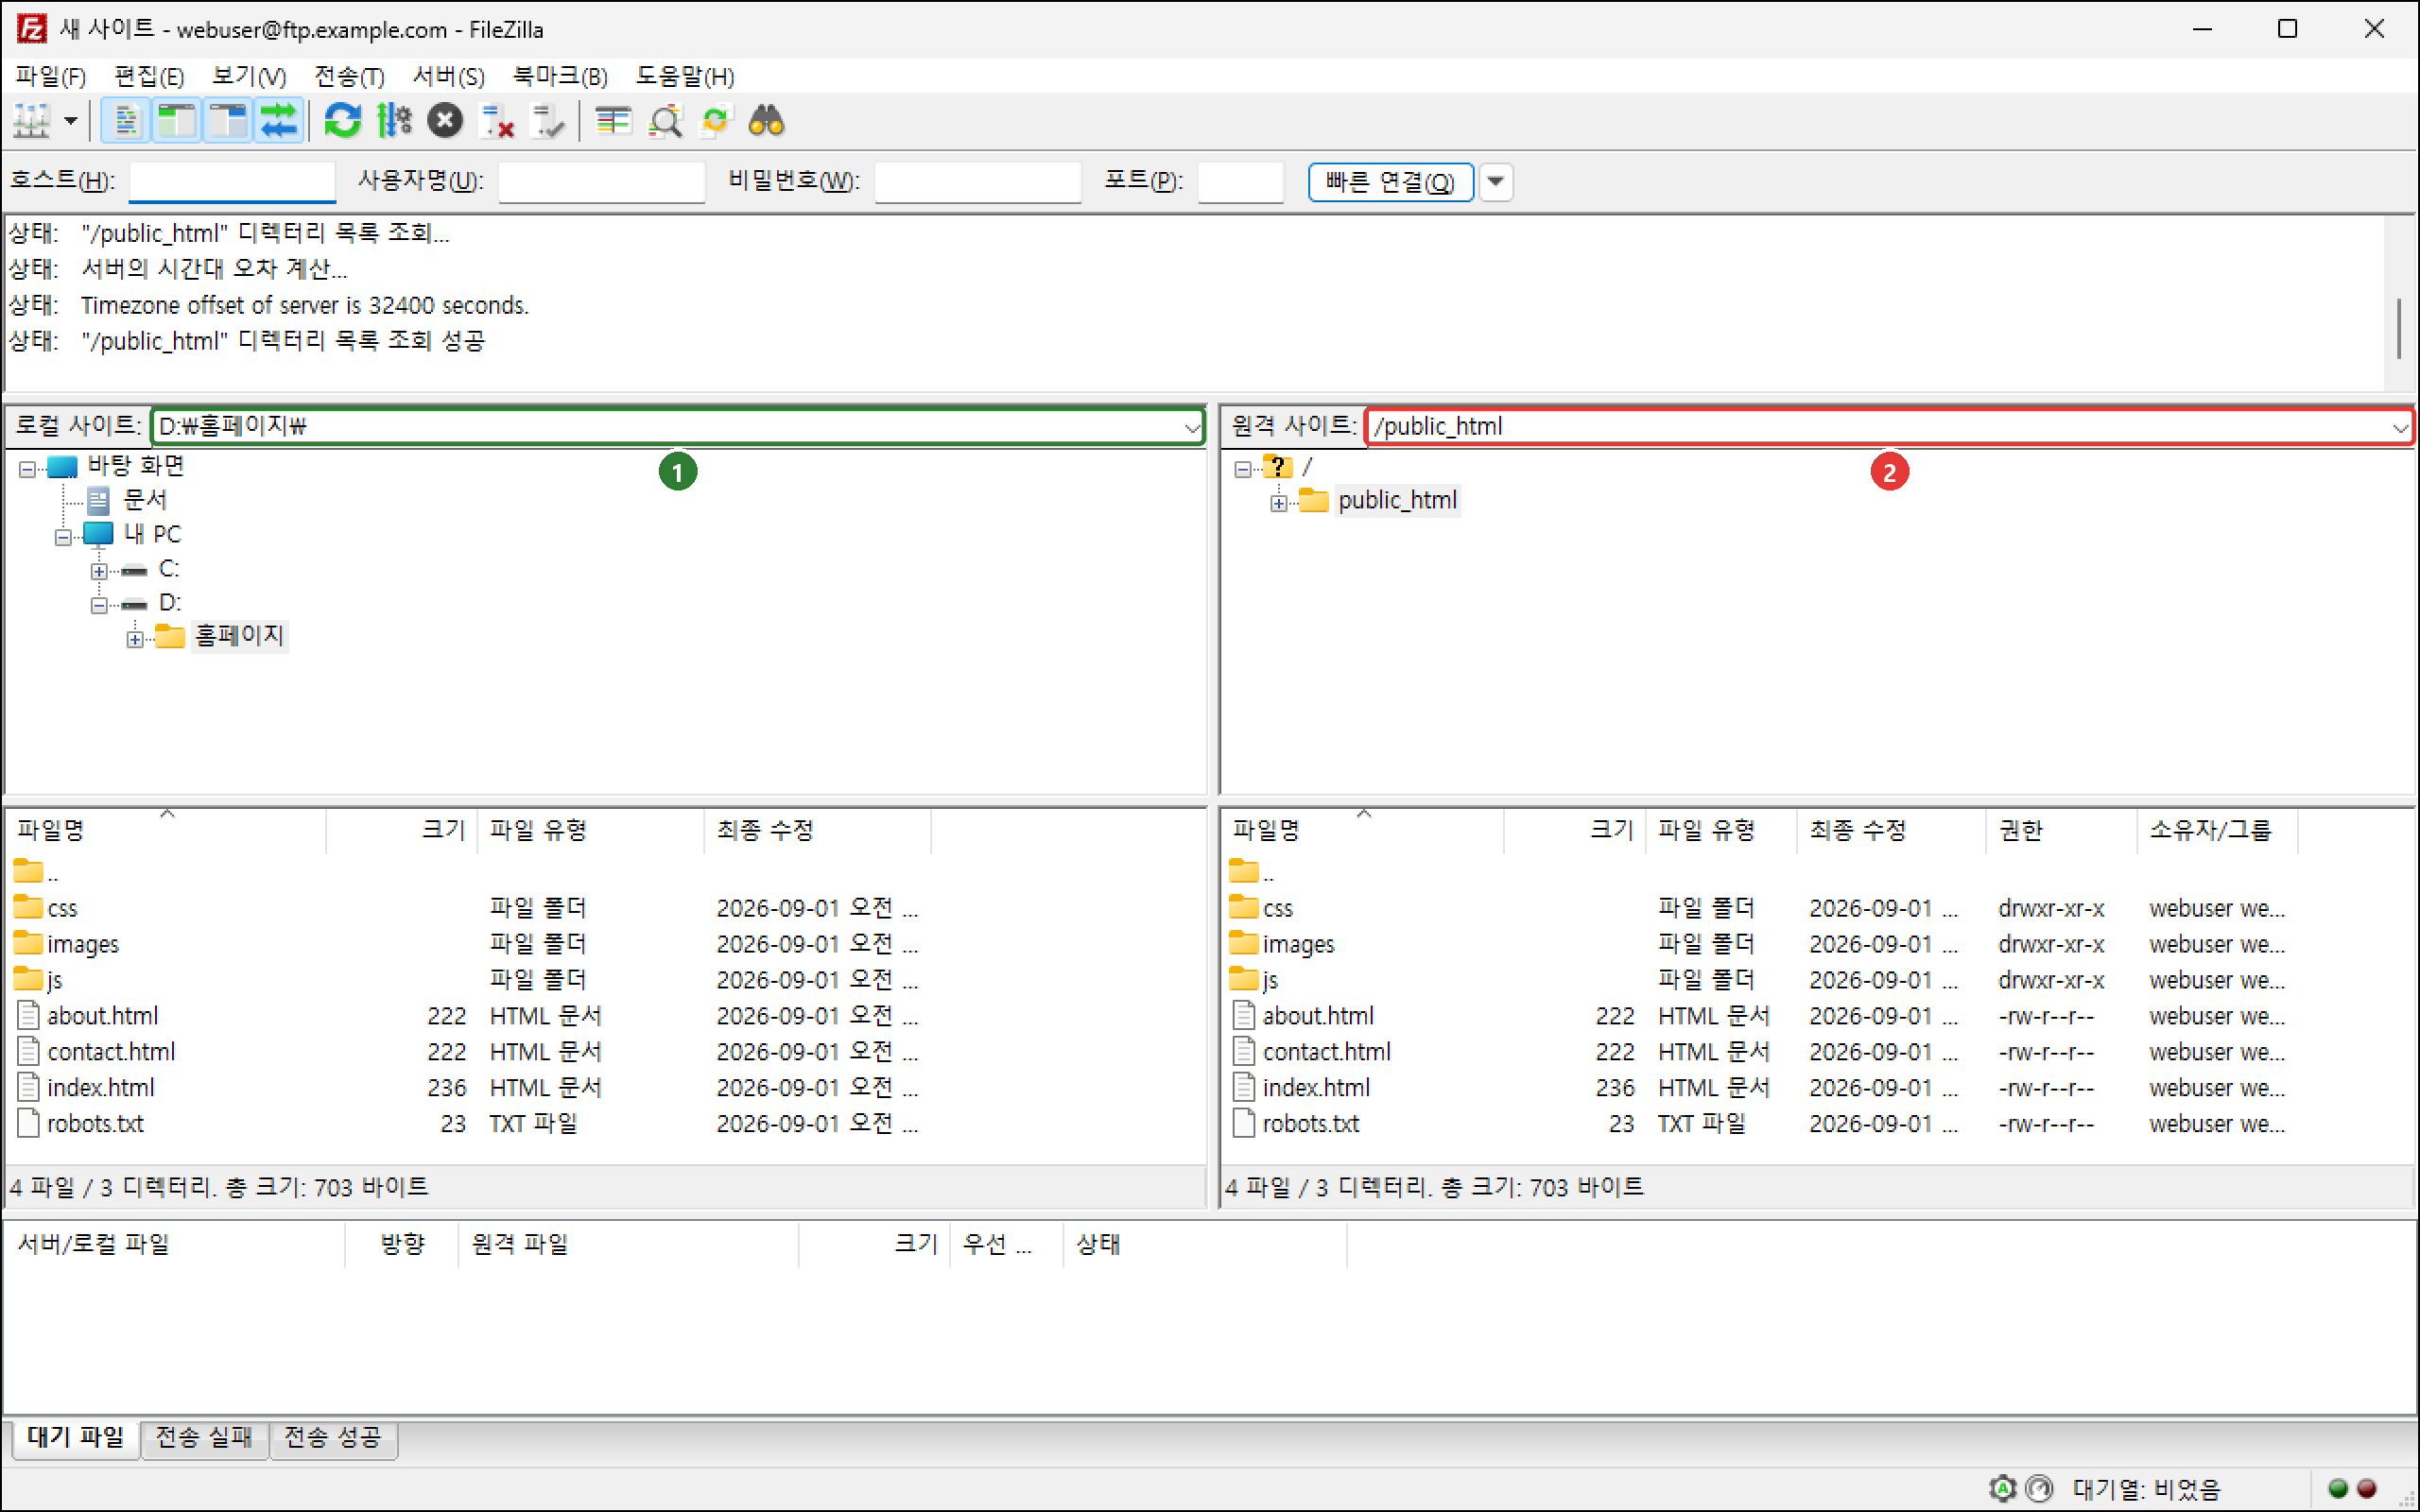This screenshot has width=2420, height=1512.
Task: Go to local parent folder ..
Action: click(37, 872)
